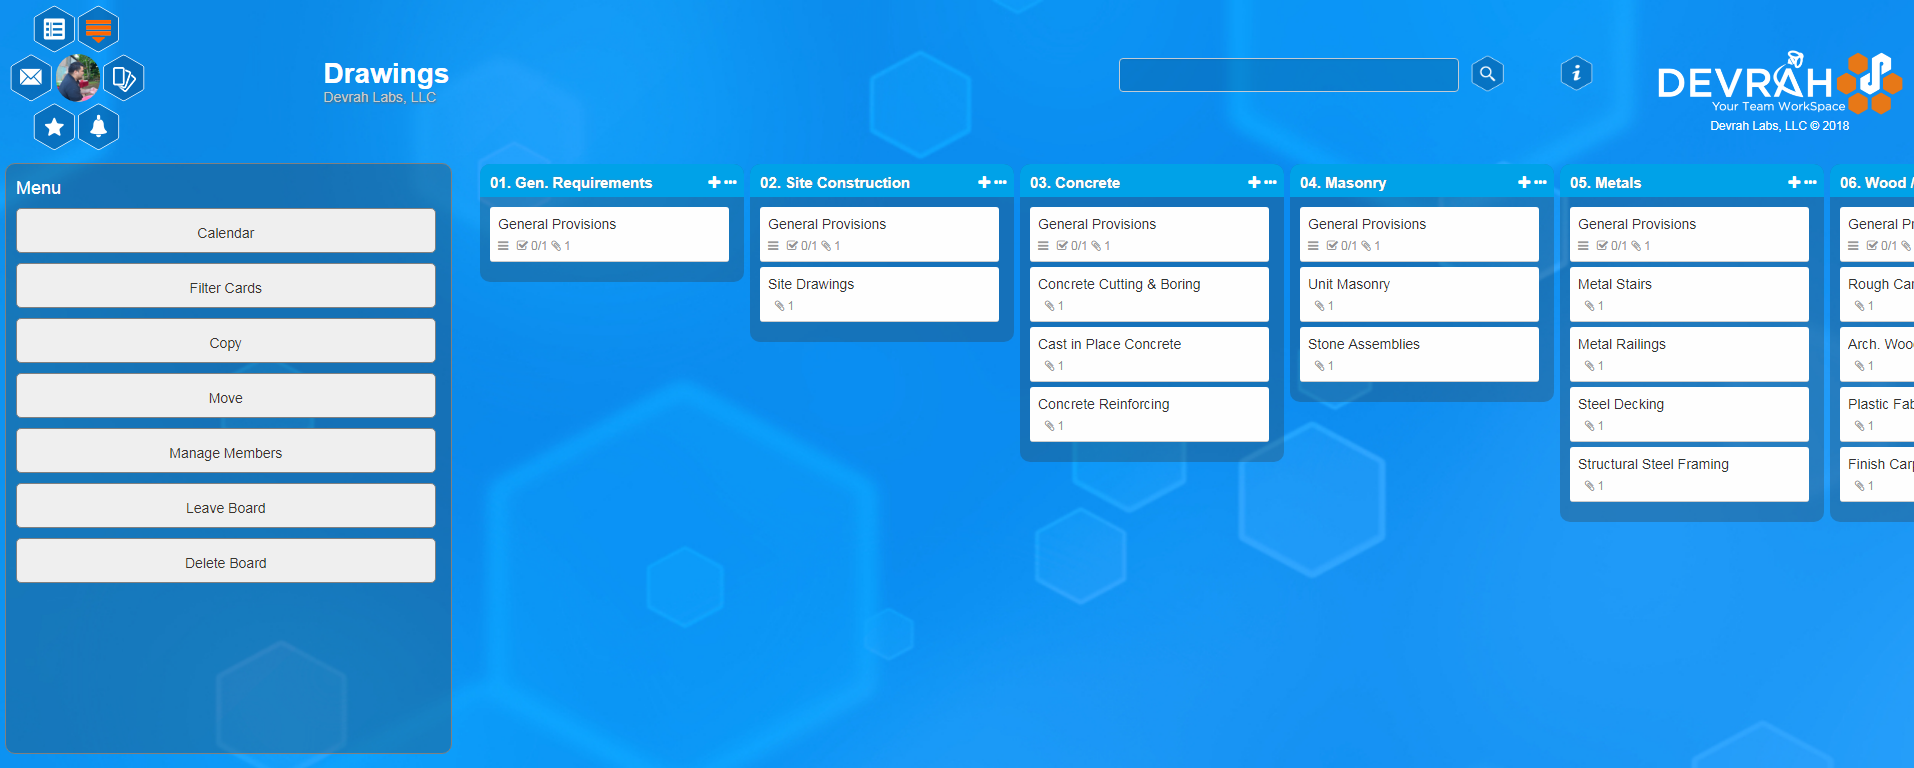
Task: Open the Metal Stairs card
Action: (1689, 294)
